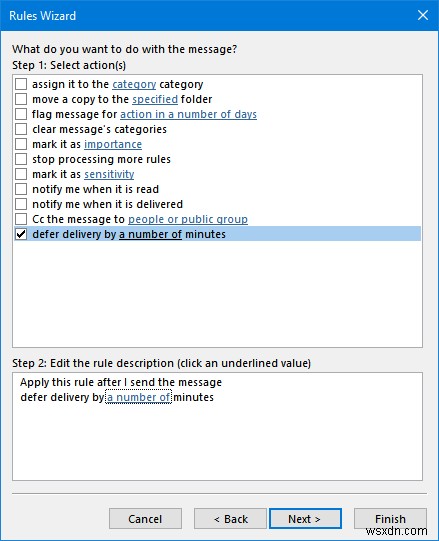The image size is (439, 541).
Task: Close the Rules Wizard dialog
Action: (x=423, y=15)
